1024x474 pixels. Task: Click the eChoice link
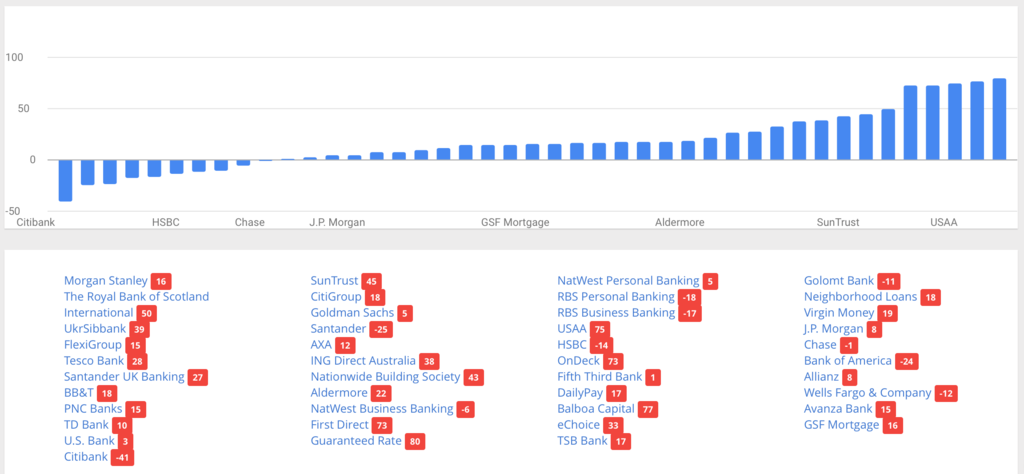(x=578, y=424)
